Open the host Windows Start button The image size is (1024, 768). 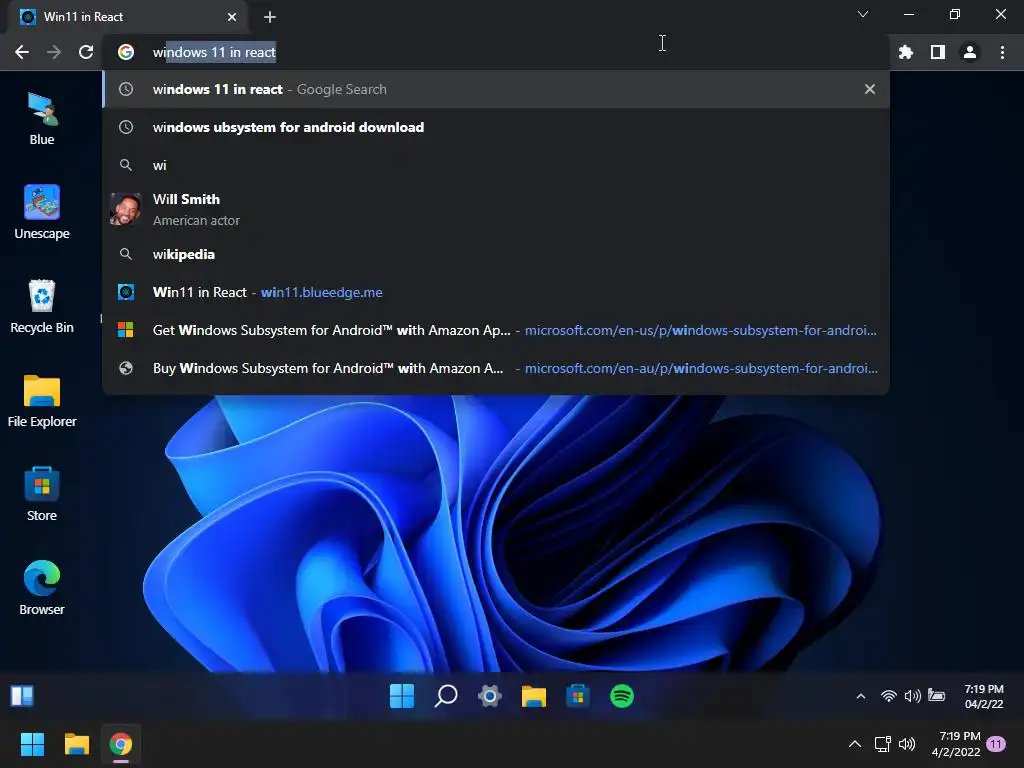(32, 744)
